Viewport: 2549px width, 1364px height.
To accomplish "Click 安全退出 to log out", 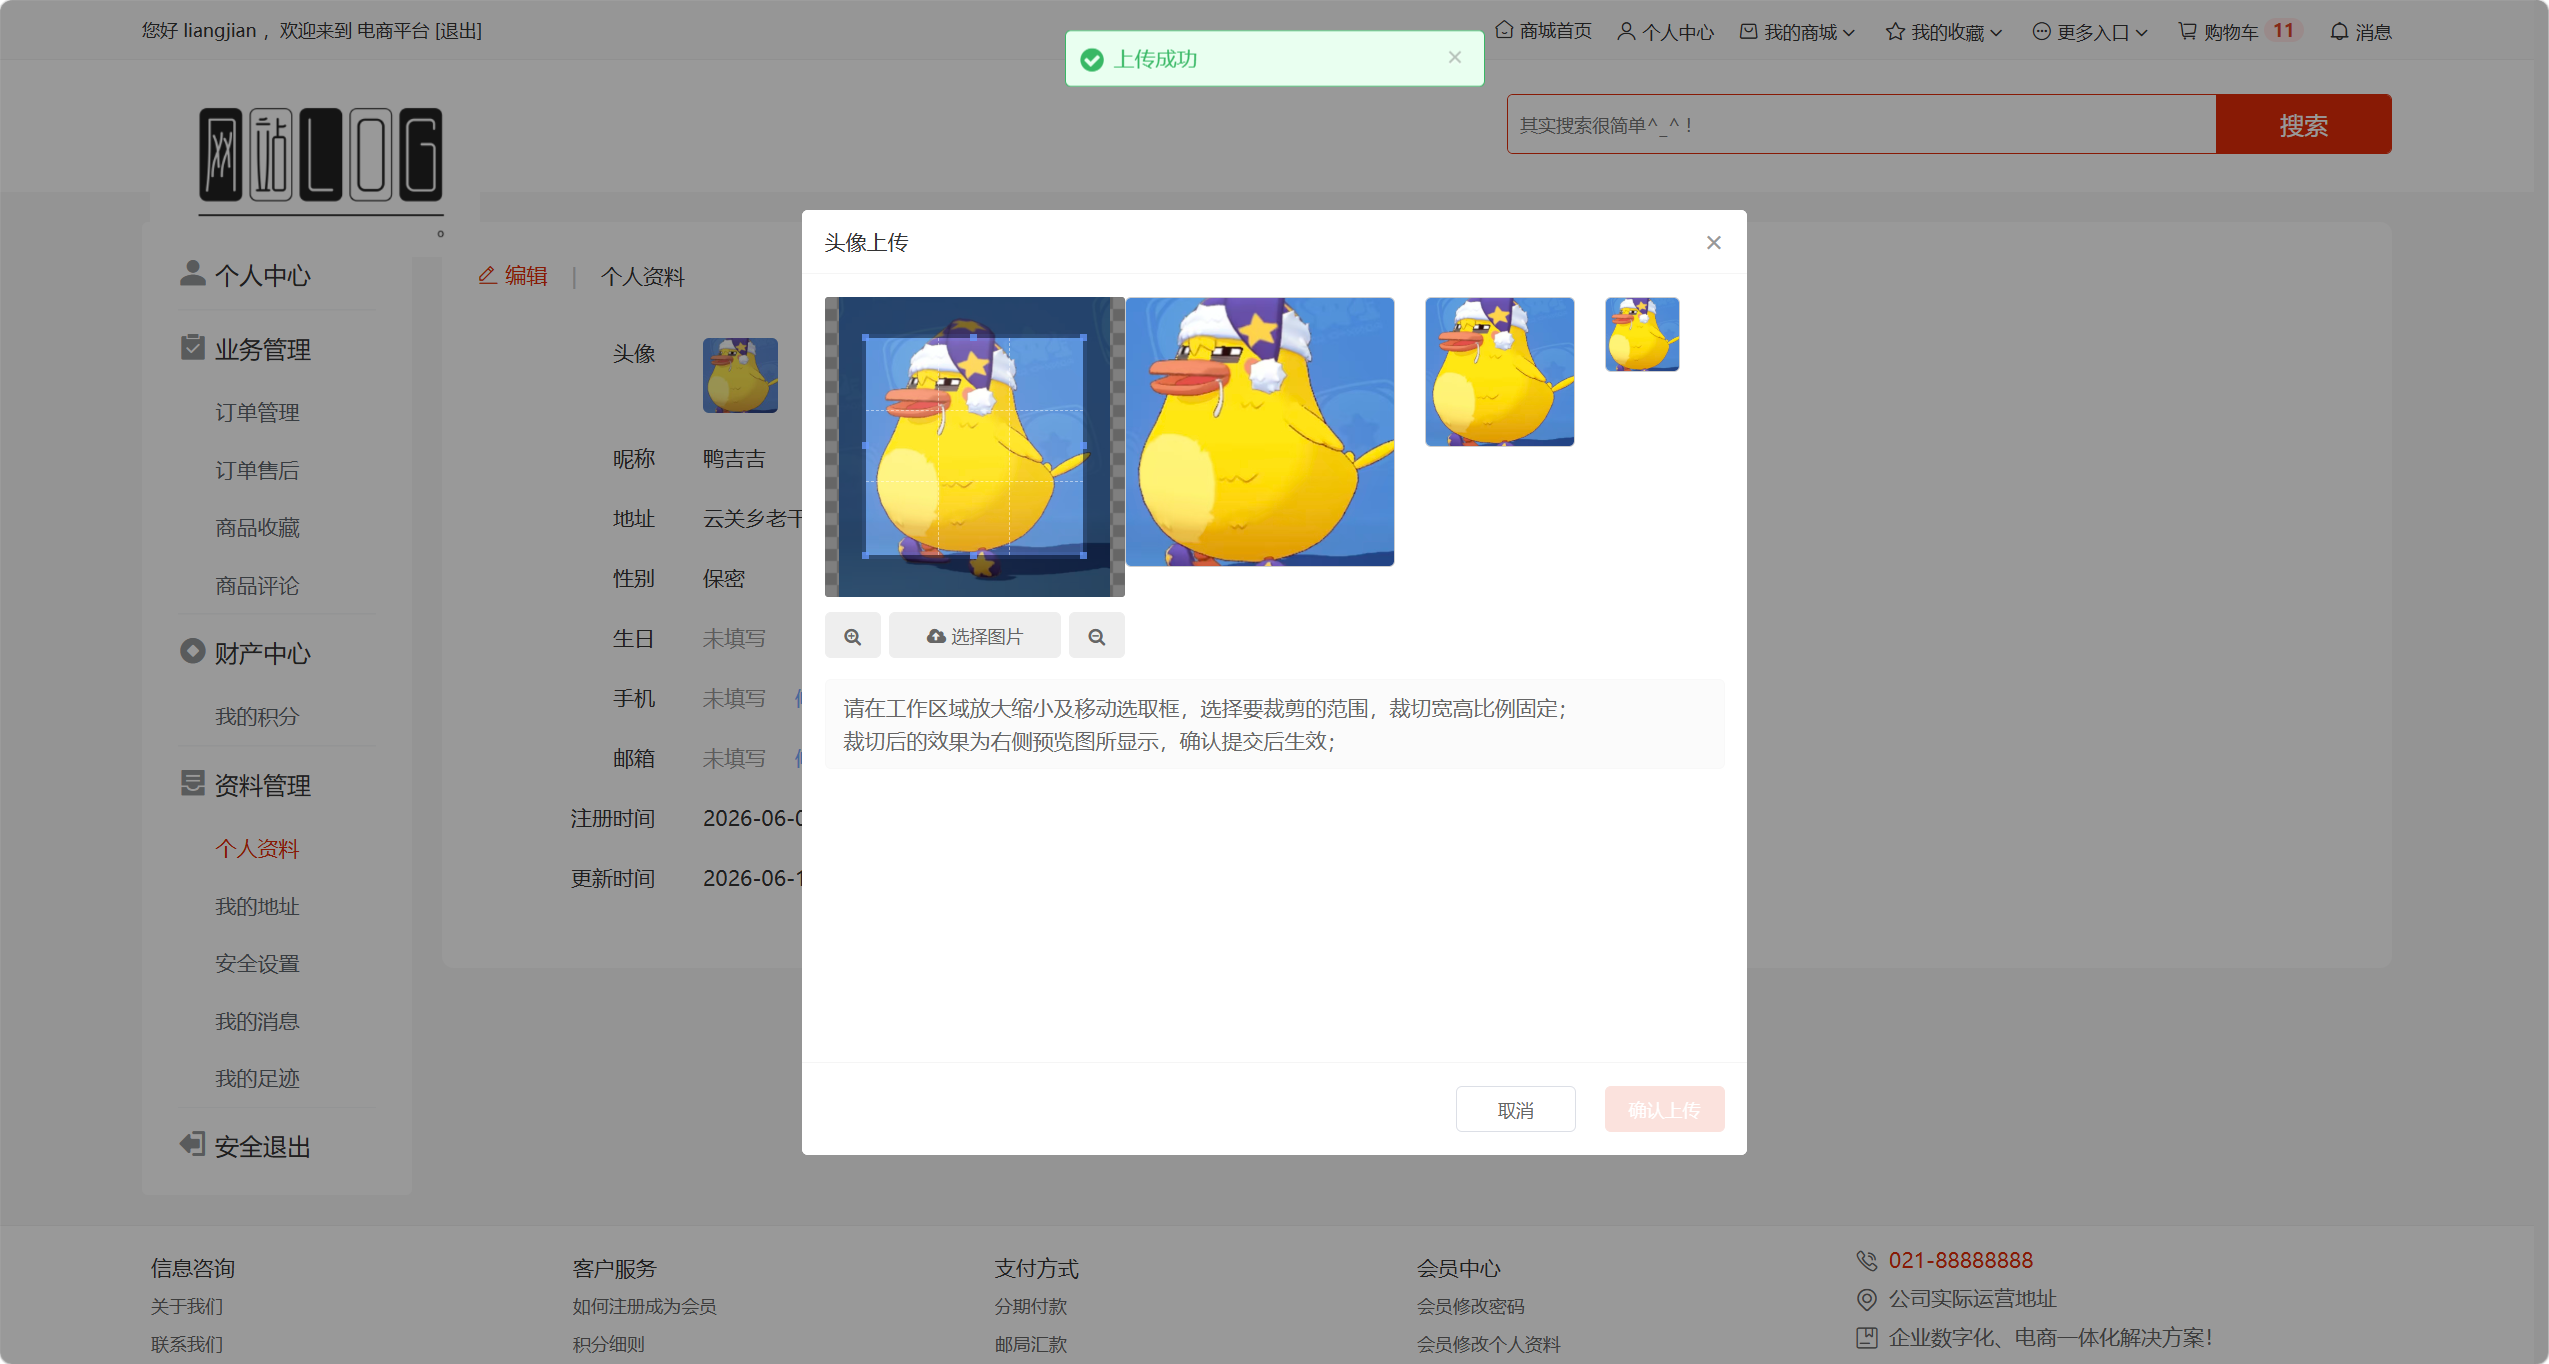I will coord(246,1146).
